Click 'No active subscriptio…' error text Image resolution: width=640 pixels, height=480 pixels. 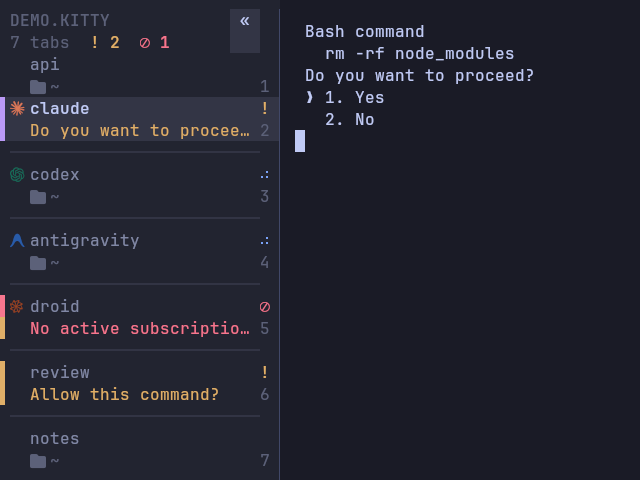pyautogui.click(x=140, y=329)
